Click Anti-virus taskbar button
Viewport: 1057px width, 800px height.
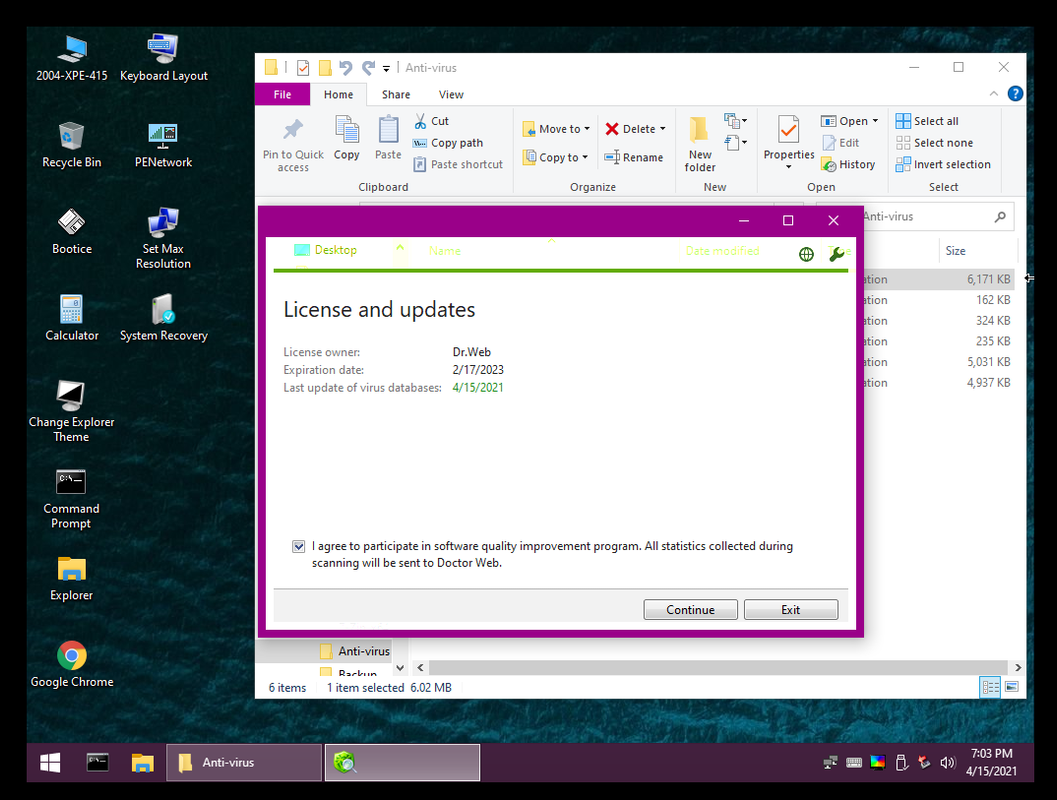[244, 762]
